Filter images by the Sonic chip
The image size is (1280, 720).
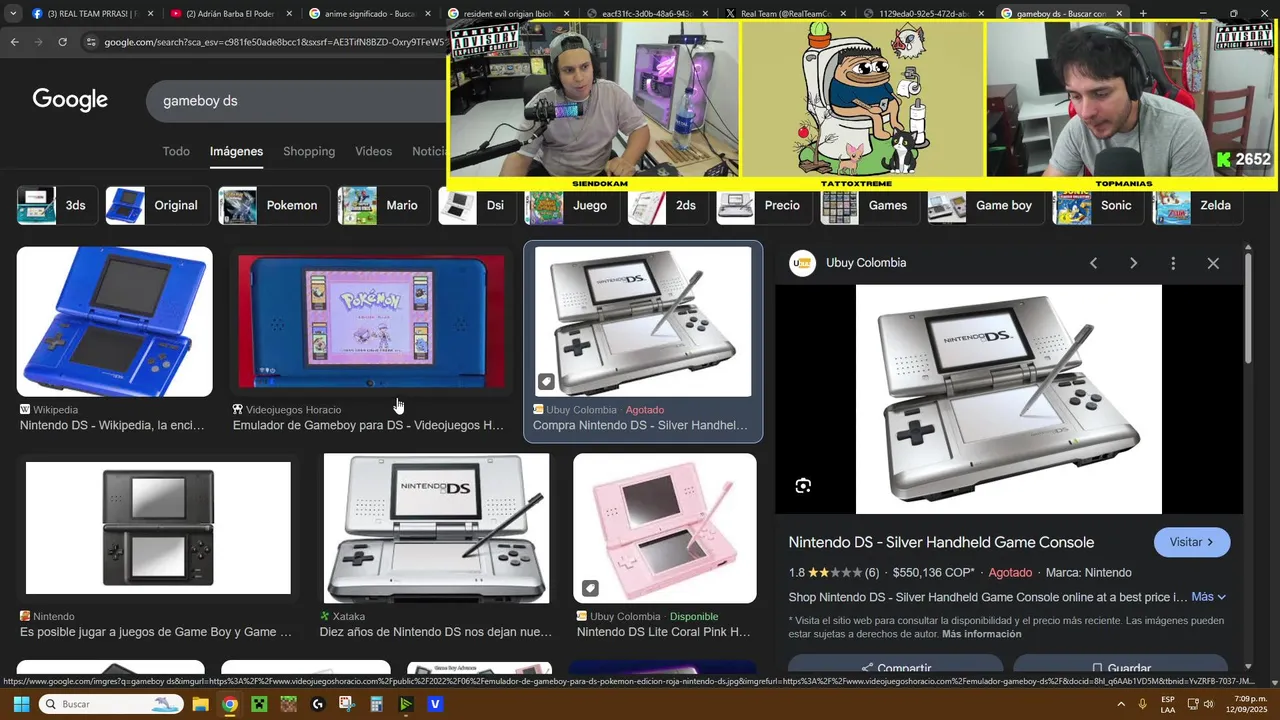coord(1098,205)
